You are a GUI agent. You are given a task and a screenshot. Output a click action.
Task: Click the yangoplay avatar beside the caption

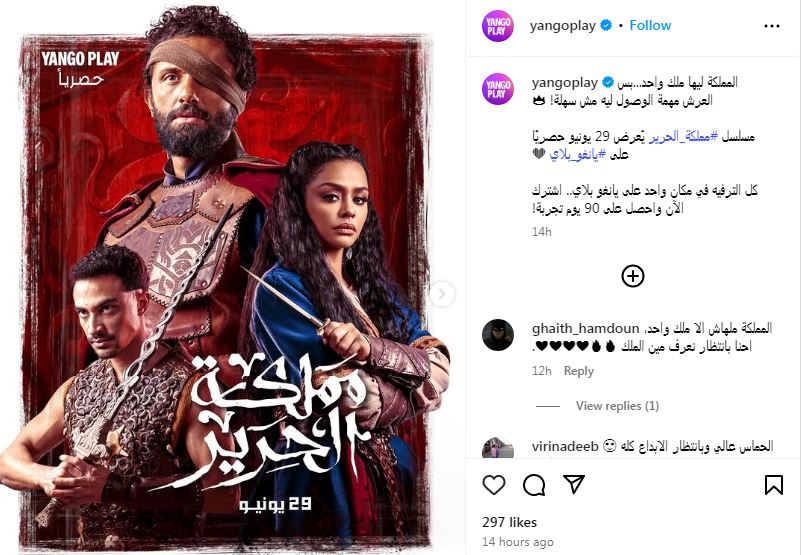click(498, 89)
